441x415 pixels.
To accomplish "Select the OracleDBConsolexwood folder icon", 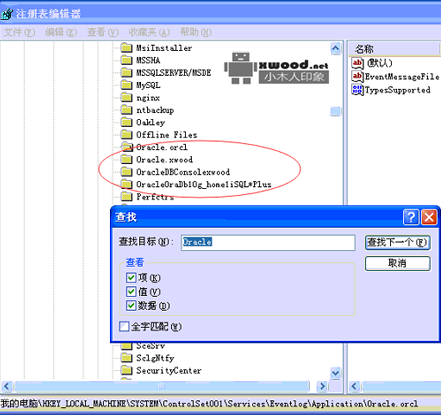I will tap(126, 172).
